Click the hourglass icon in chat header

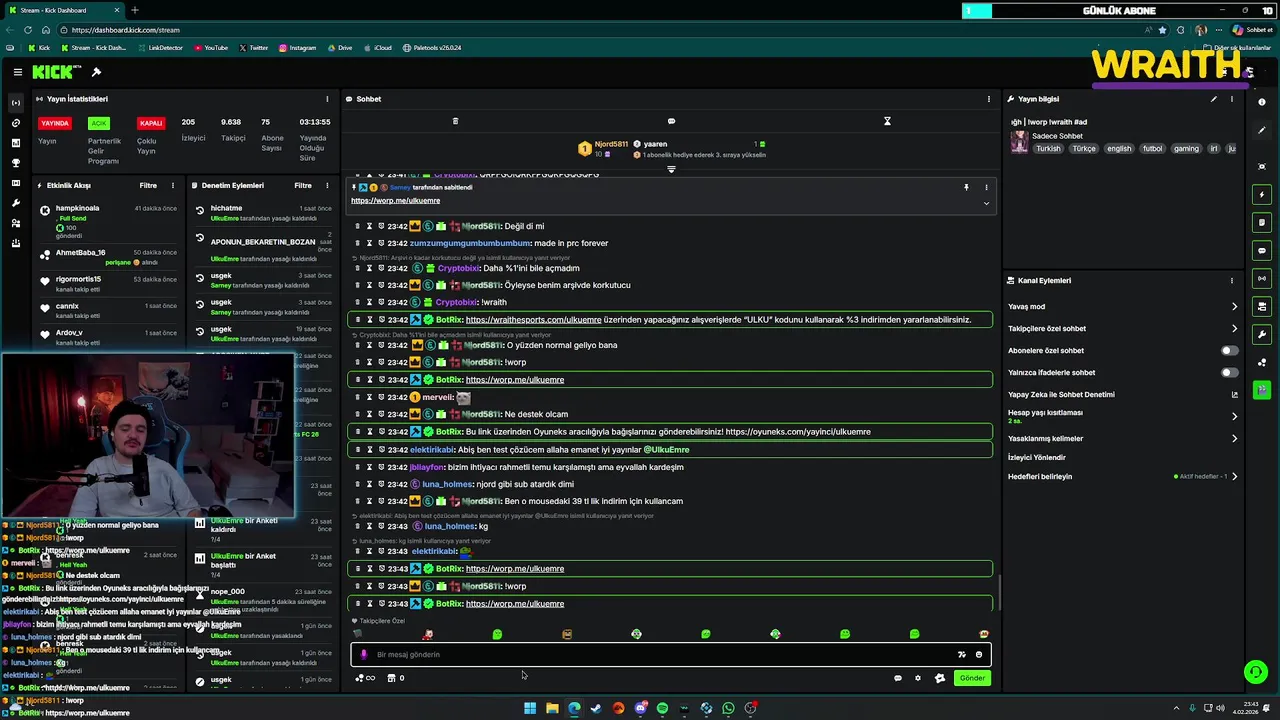pos(887,121)
